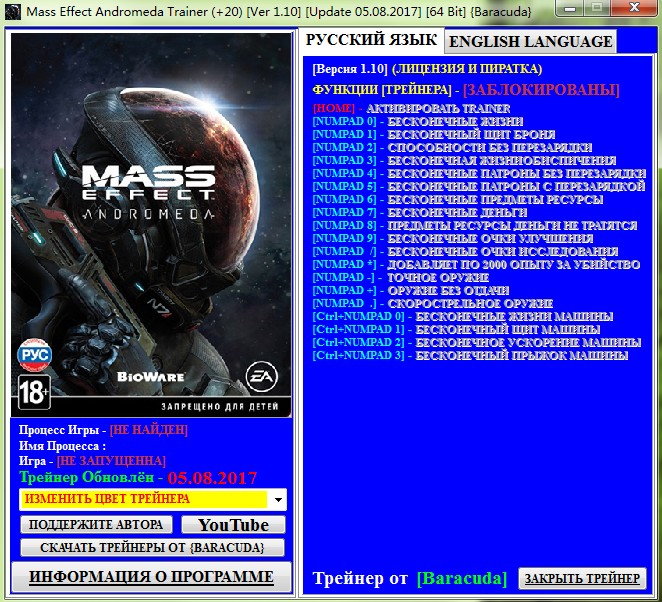This screenshot has width=662, height=602.
Task: Click the green [Baracuda] author label
Action: pyautogui.click(x=461, y=578)
